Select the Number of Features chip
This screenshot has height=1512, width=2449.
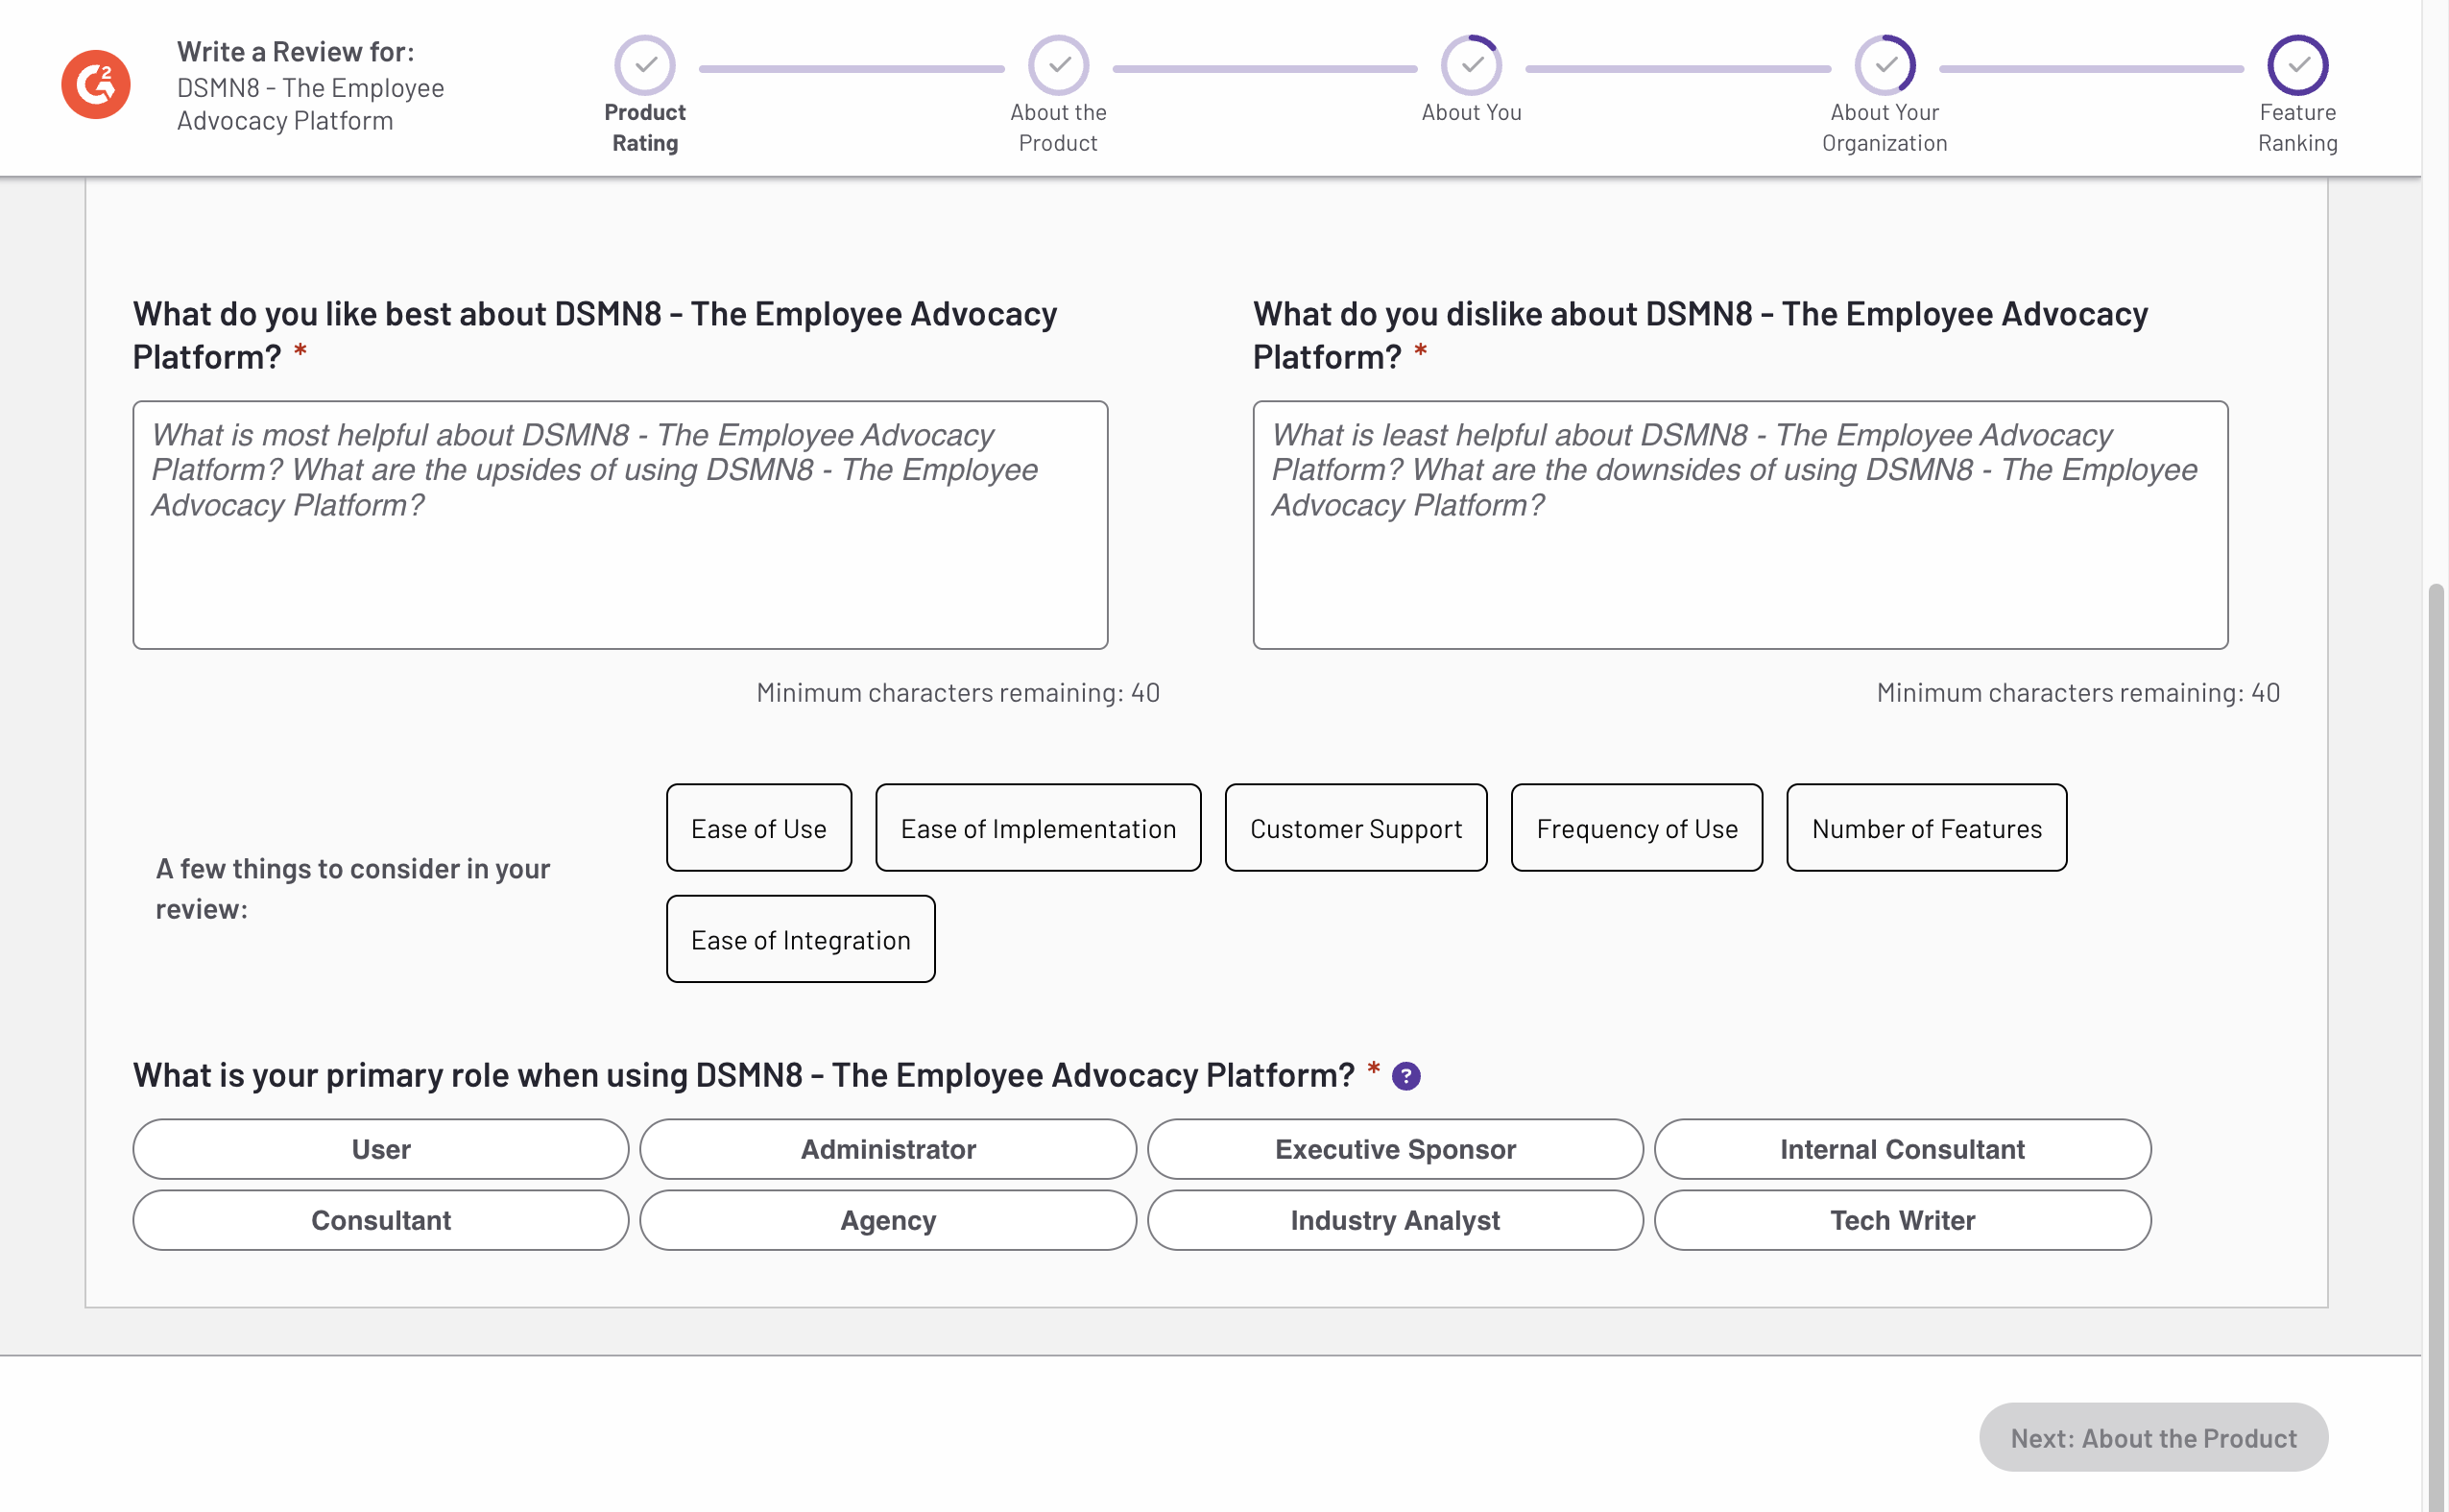[1926, 827]
